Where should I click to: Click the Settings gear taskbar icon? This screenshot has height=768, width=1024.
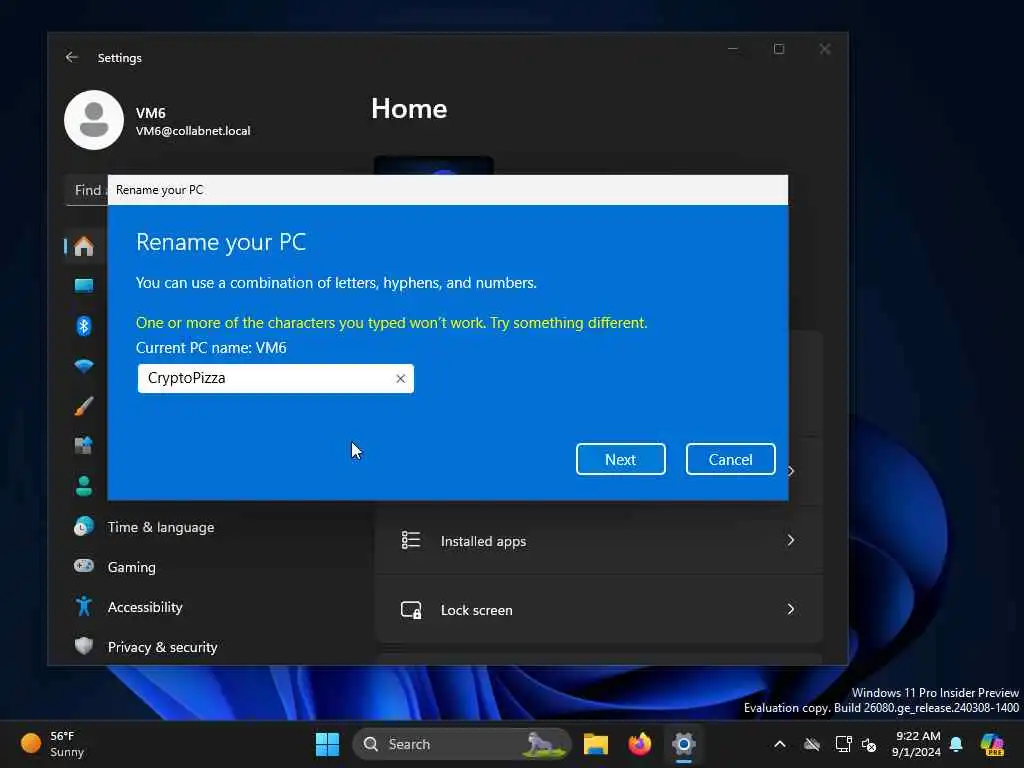(684, 744)
